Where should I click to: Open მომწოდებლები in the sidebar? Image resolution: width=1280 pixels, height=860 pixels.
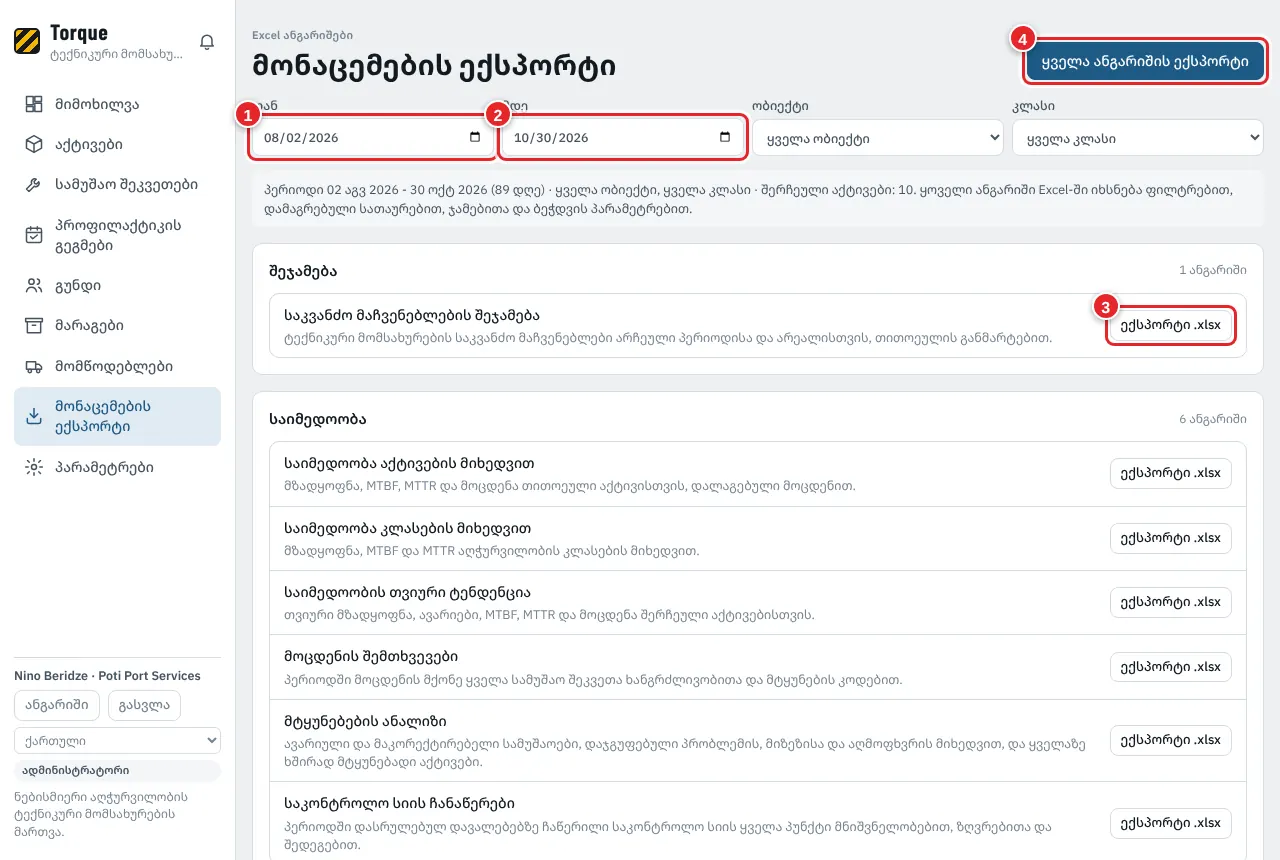[117, 367]
